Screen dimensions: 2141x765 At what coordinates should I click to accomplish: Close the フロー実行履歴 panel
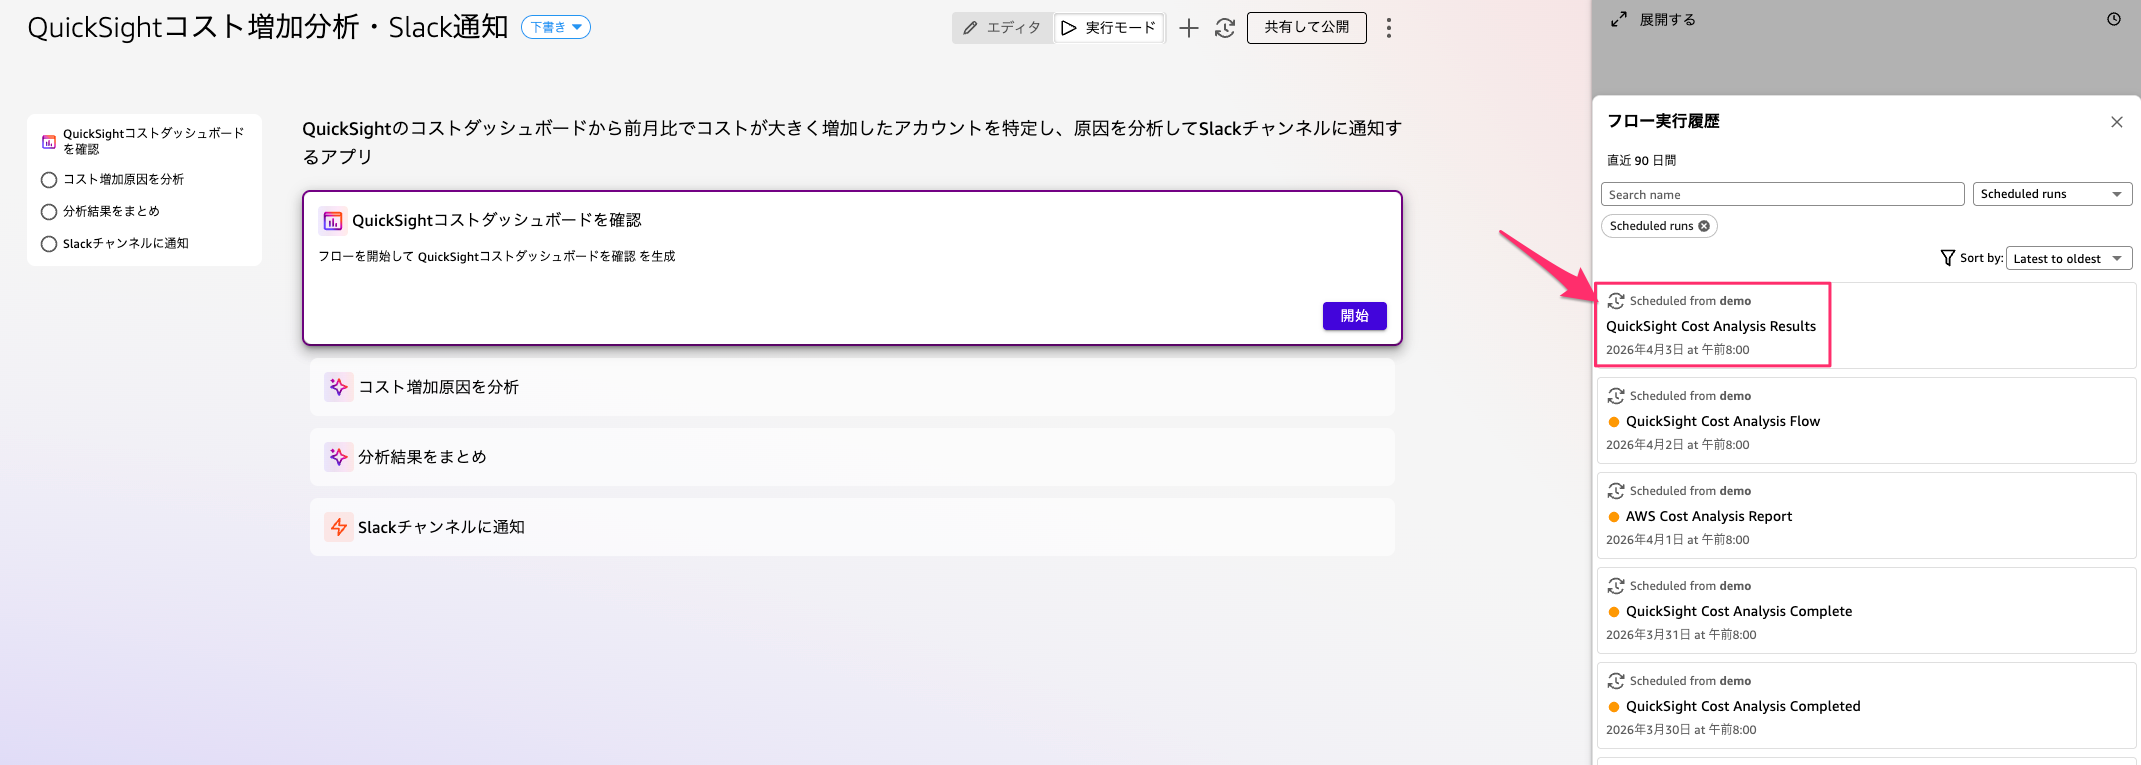pyautogui.click(x=2116, y=122)
